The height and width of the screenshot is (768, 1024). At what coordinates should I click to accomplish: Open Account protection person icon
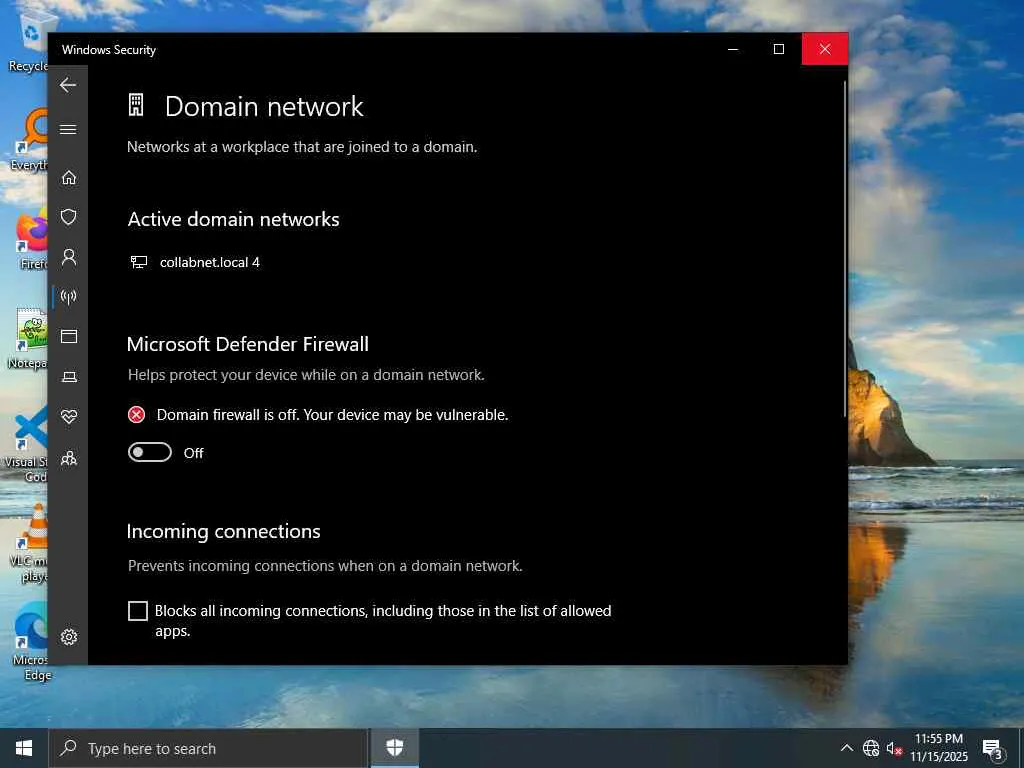(69, 257)
